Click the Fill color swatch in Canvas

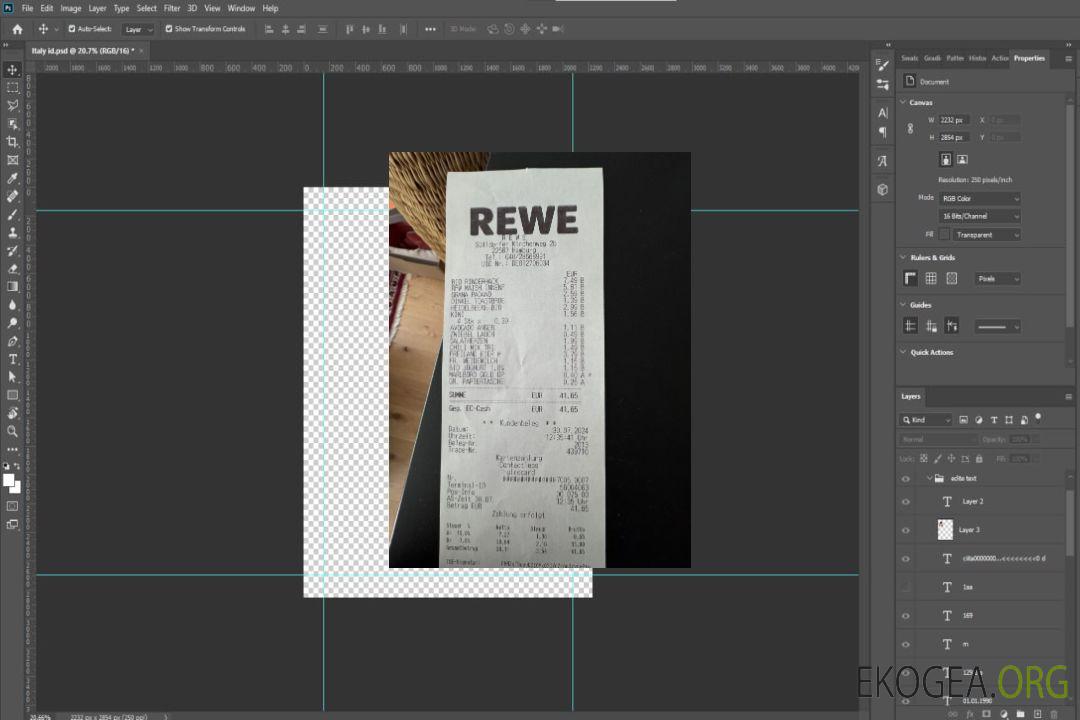pyautogui.click(x=944, y=235)
